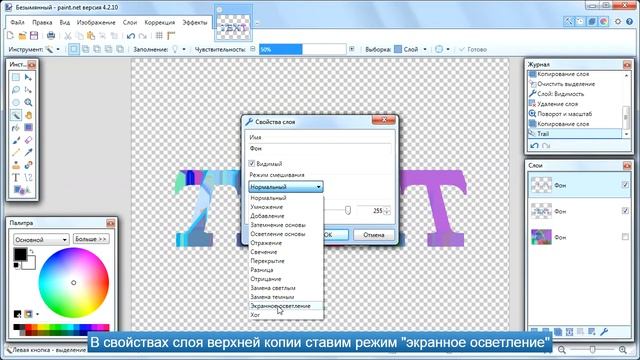Click the Готово button in toolbar
The height and width of the screenshot is (360, 640).
coord(473,49)
